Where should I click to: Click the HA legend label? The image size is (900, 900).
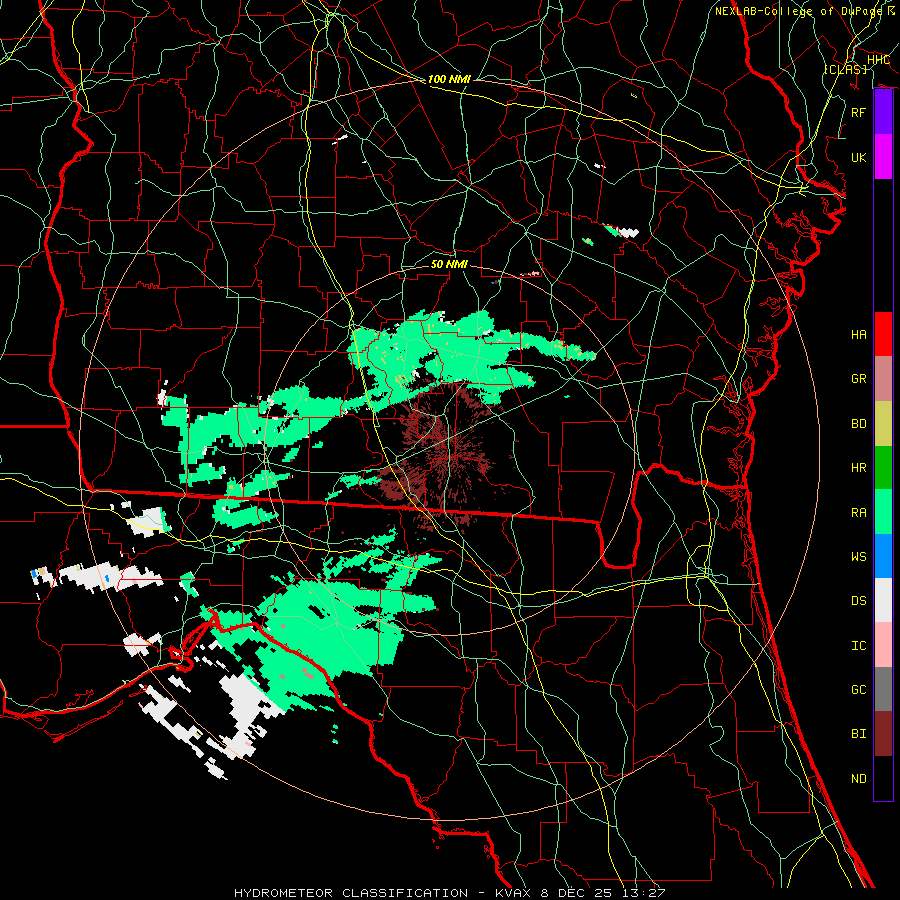tap(858, 335)
